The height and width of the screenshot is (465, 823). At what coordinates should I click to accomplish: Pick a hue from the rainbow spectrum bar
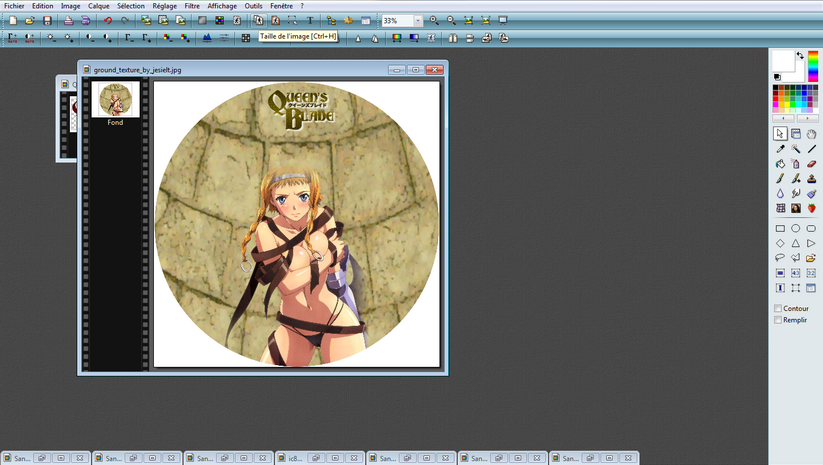tap(813, 67)
